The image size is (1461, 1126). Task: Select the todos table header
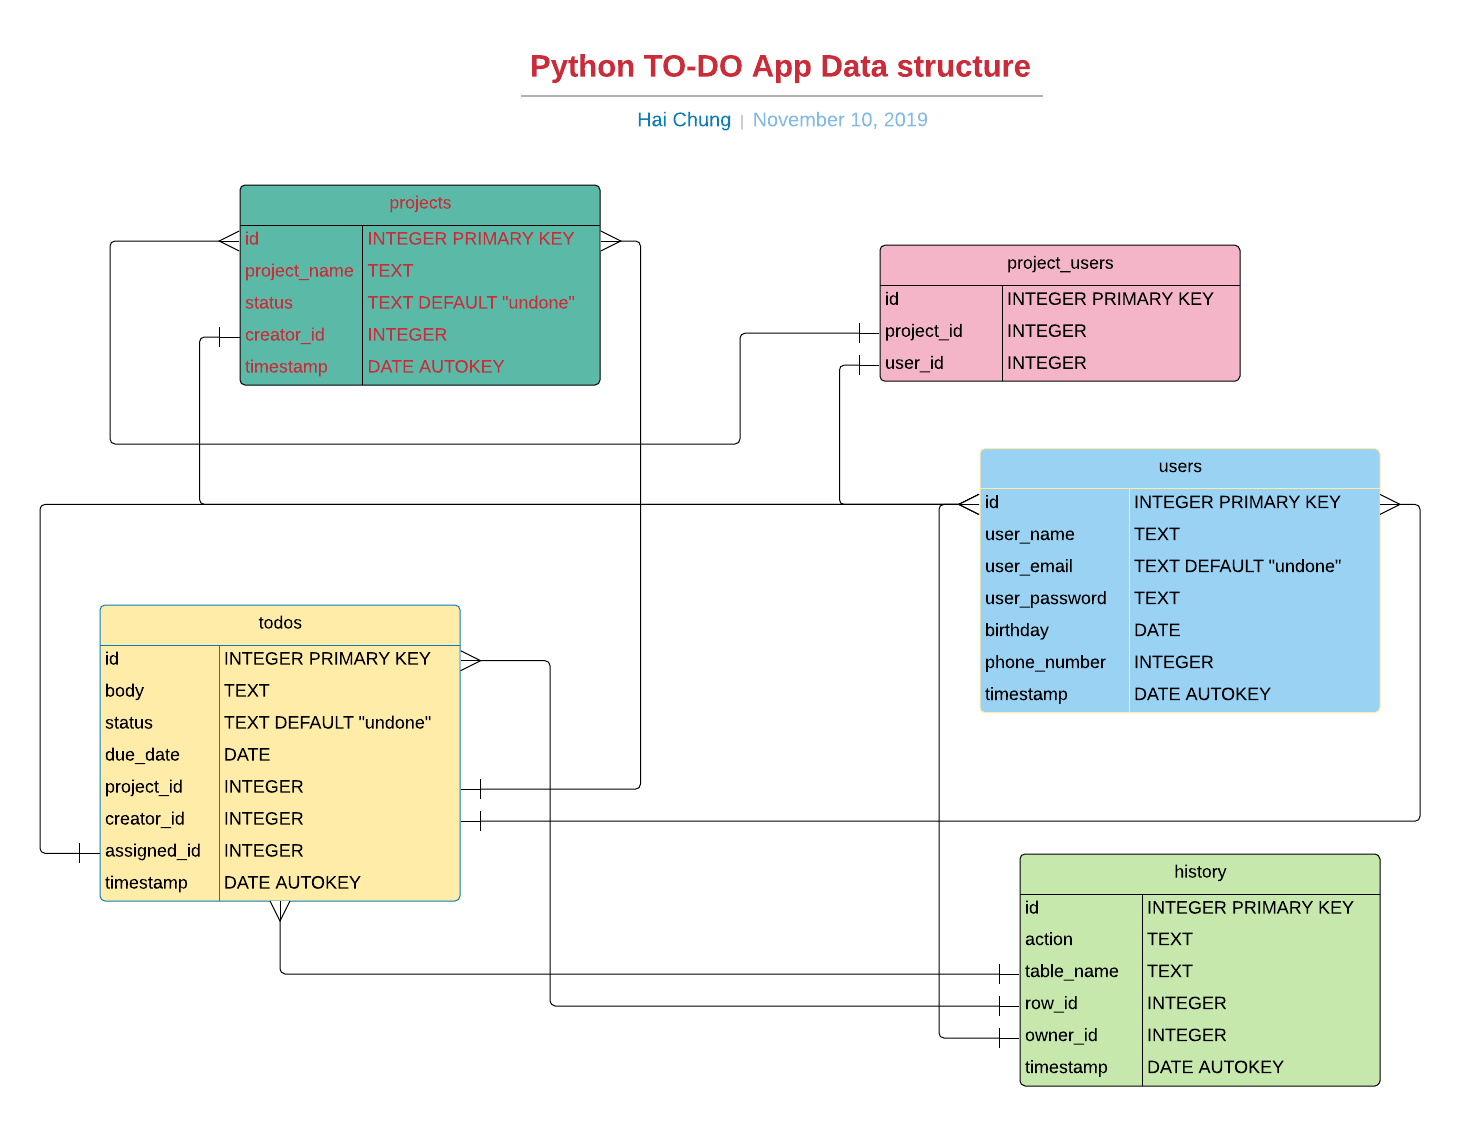coord(280,623)
